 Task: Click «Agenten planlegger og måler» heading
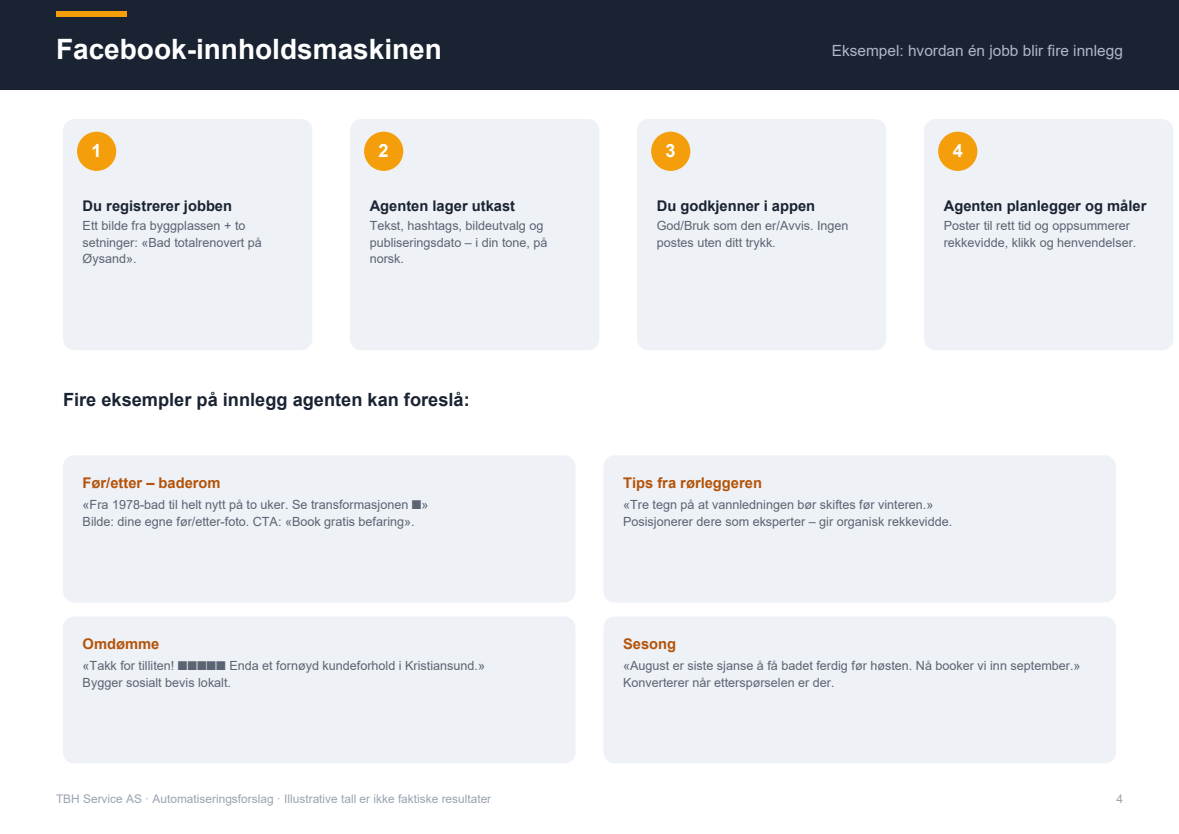(1045, 206)
